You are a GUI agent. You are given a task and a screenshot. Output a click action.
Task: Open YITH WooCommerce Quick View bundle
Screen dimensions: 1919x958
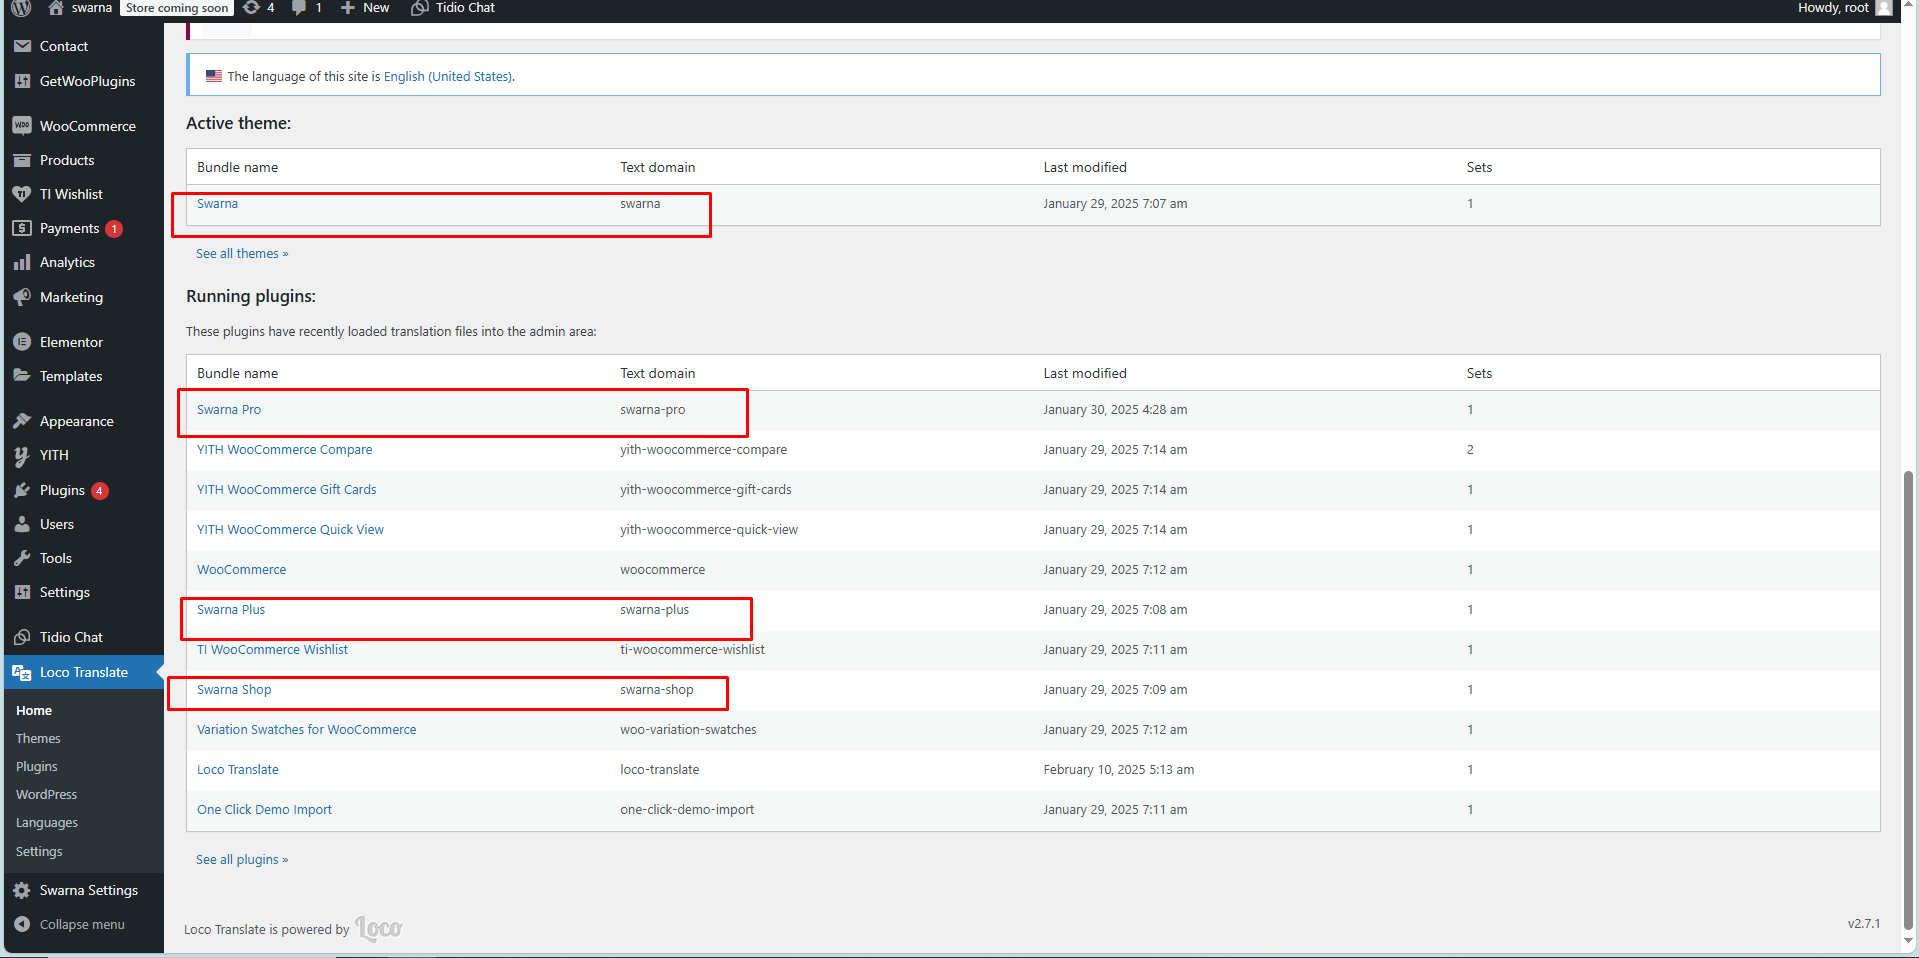point(290,529)
